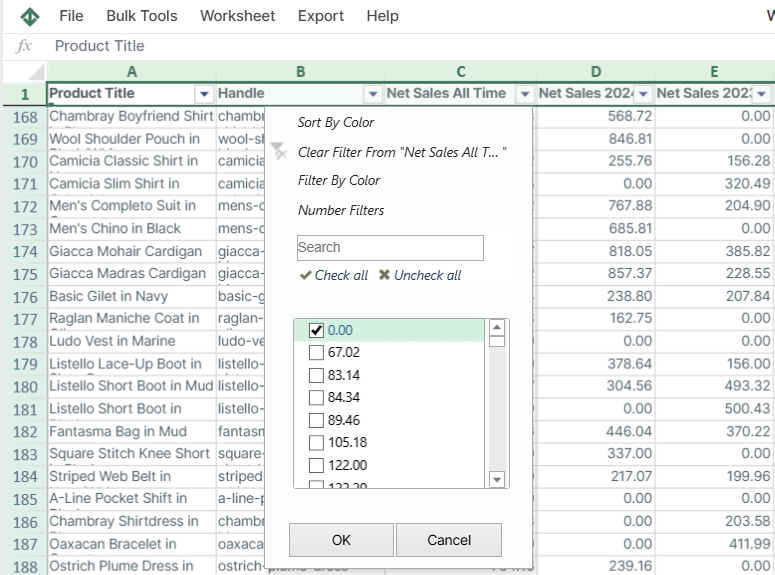Check the 89.46 filter checkbox
The image size is (775, 575).
316,420
